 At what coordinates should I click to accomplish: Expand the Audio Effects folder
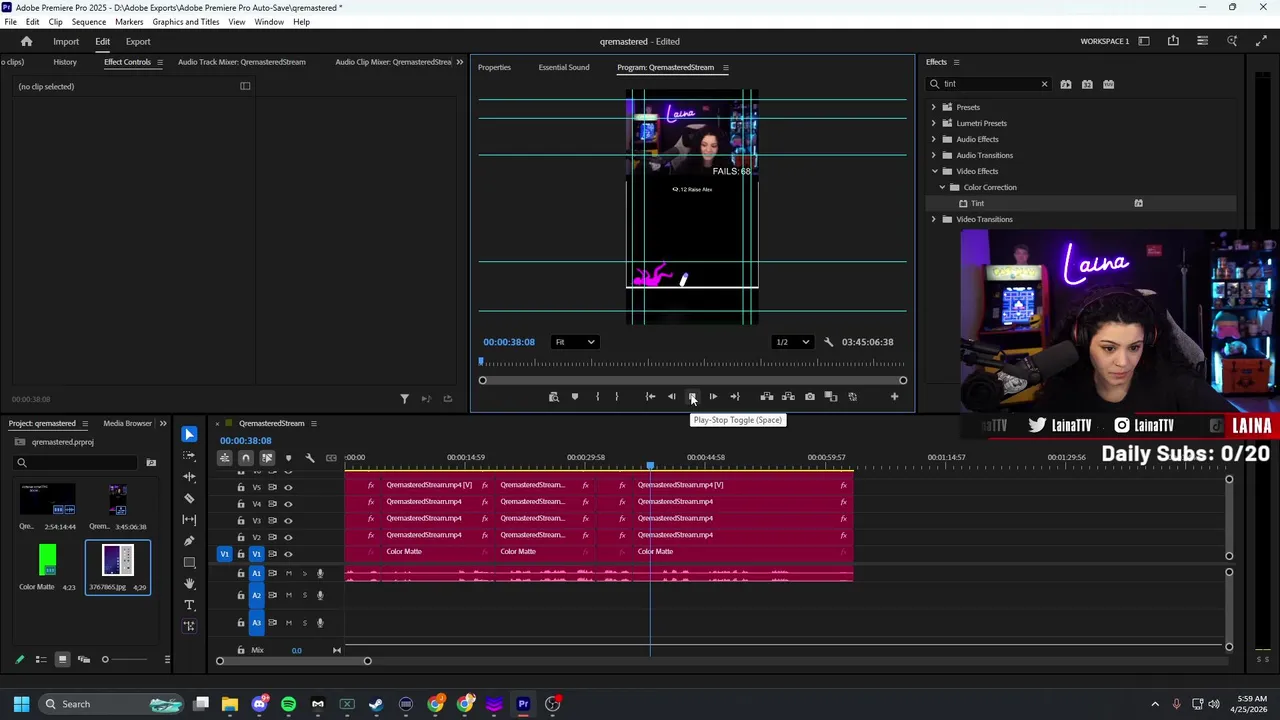(x=934, y=139)
